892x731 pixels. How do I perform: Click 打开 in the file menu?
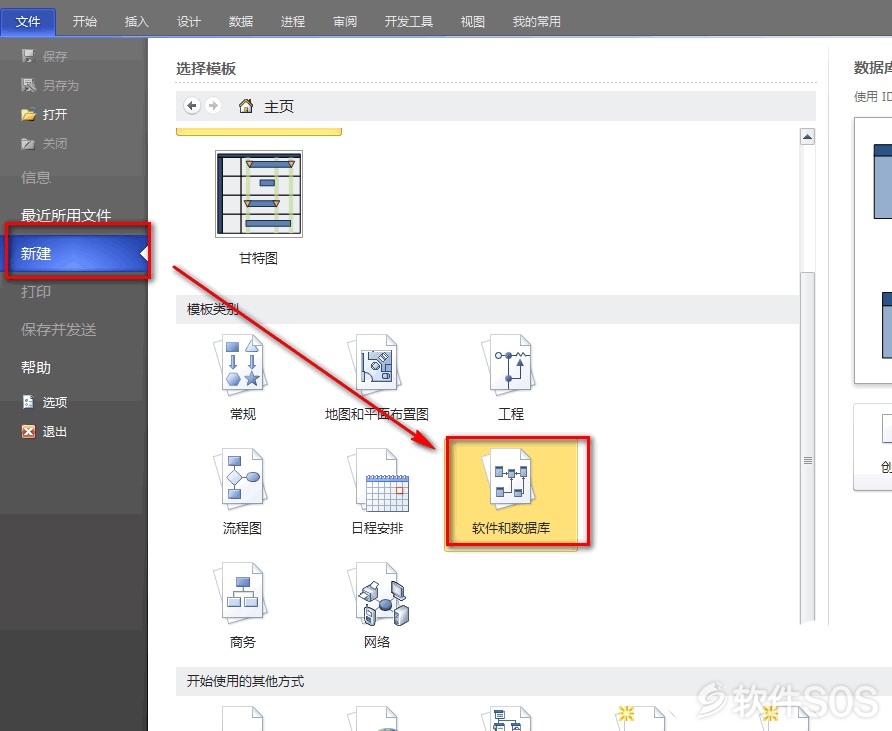pos(44,114)
